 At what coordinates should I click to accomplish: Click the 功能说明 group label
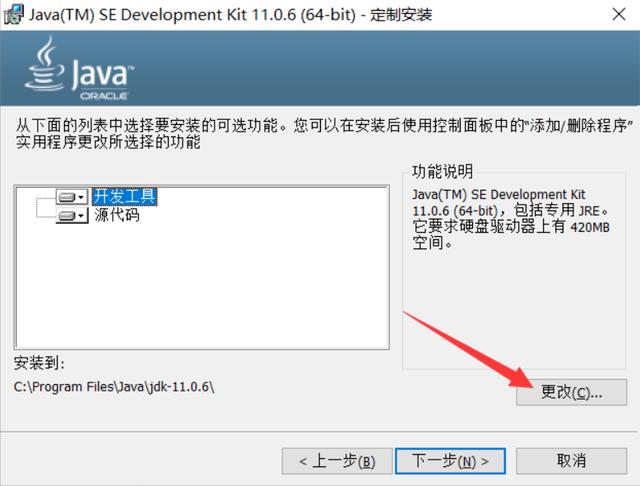click(x=442, y=171)
